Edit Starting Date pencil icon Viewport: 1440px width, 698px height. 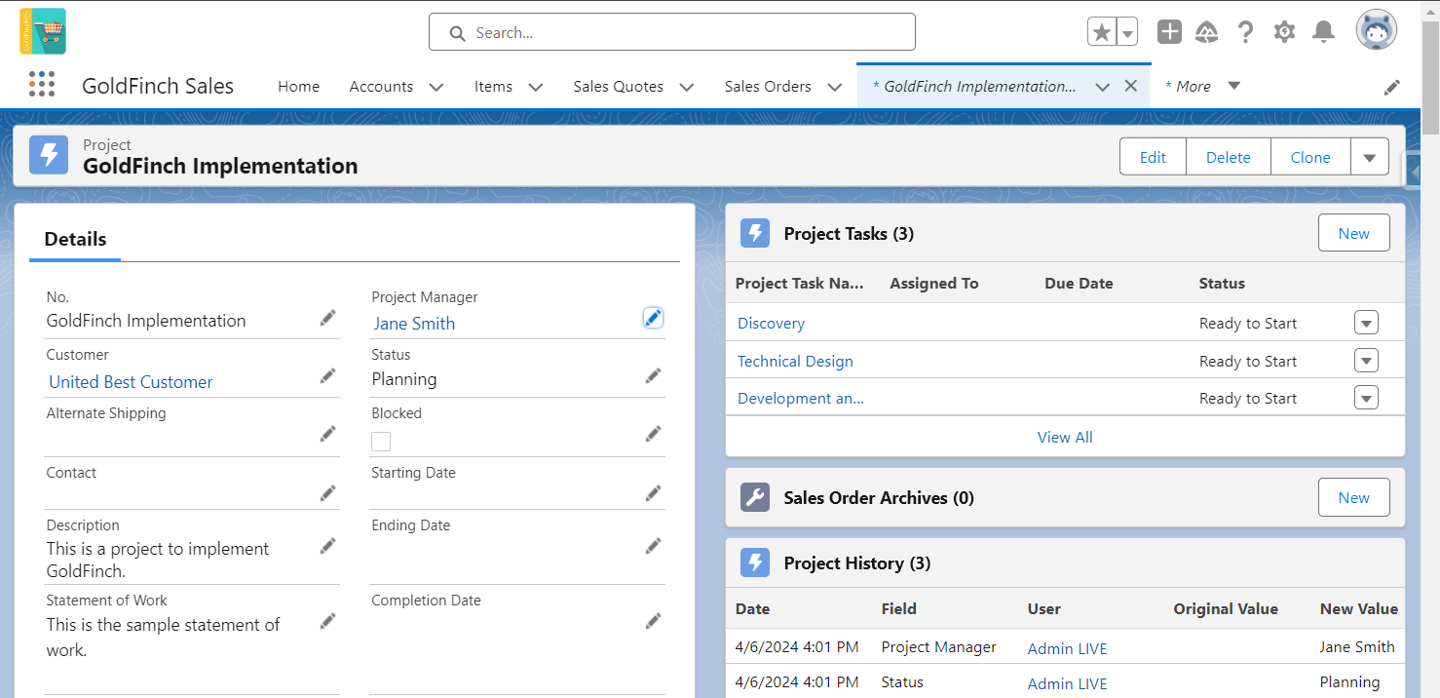(653, 493)
